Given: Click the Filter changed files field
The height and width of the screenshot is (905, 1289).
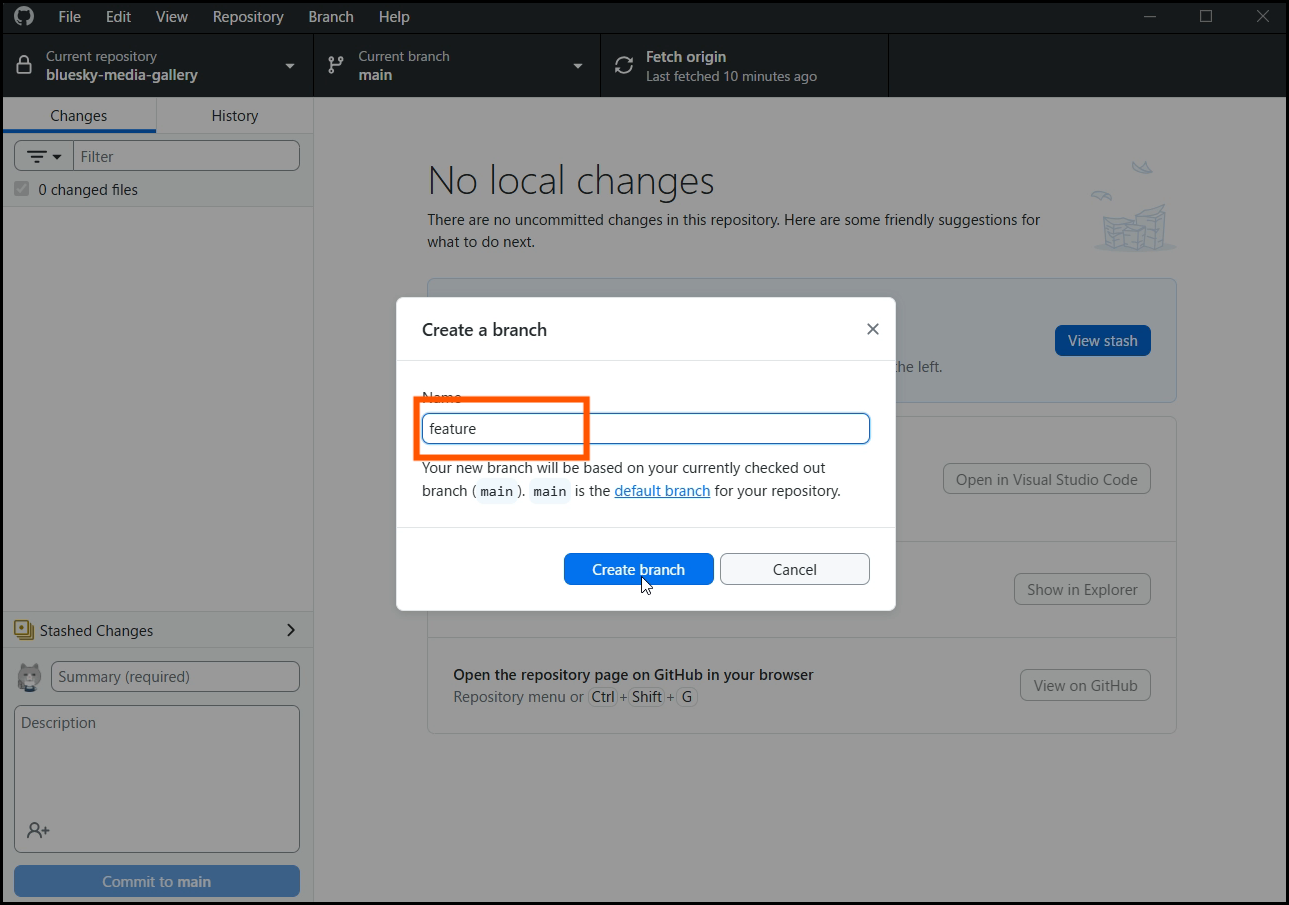Looking at the screenshot, I should tap(186, 156).
